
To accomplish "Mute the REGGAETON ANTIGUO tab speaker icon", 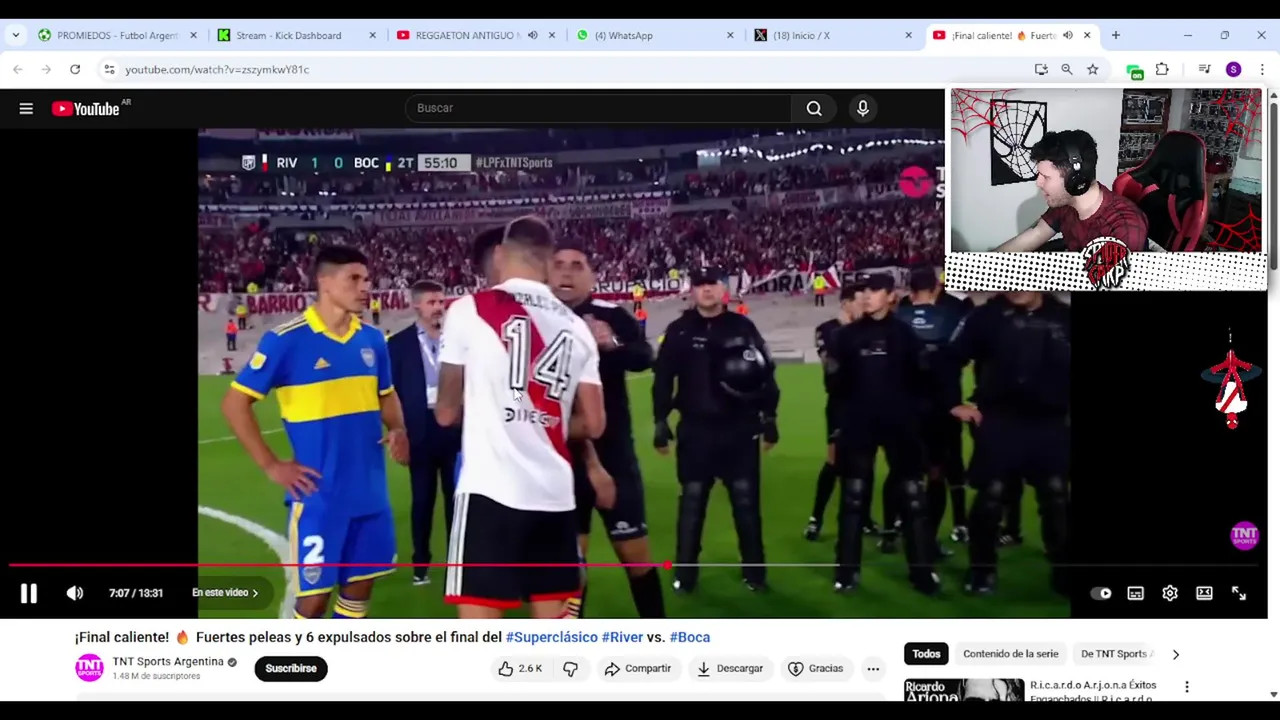I will click(x=533, y=35).
